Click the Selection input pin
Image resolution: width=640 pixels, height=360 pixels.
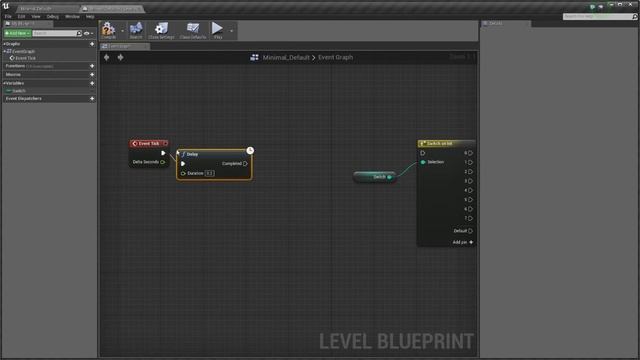pyautogui.click(x=423, y=162)
